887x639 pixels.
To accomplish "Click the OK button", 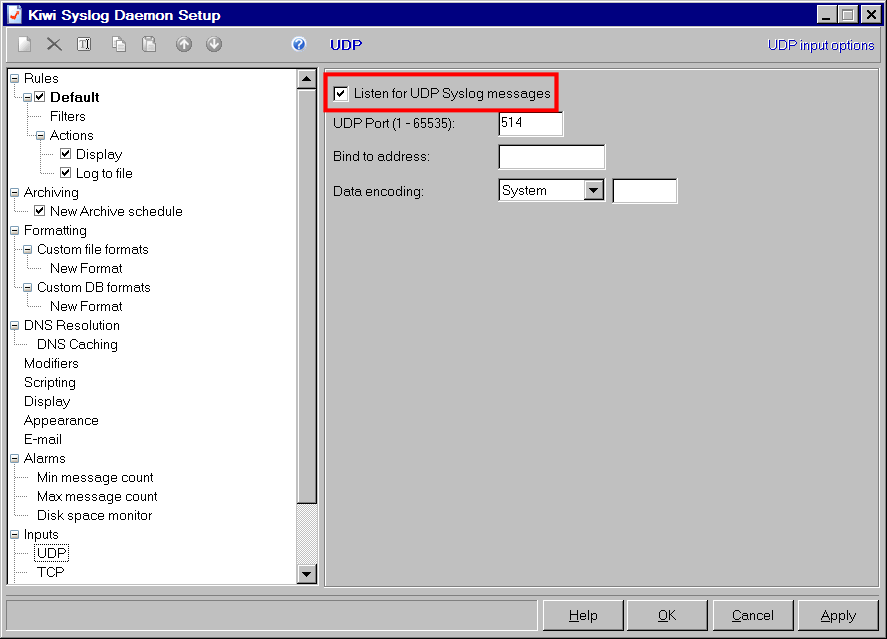I will coord(667,615).
